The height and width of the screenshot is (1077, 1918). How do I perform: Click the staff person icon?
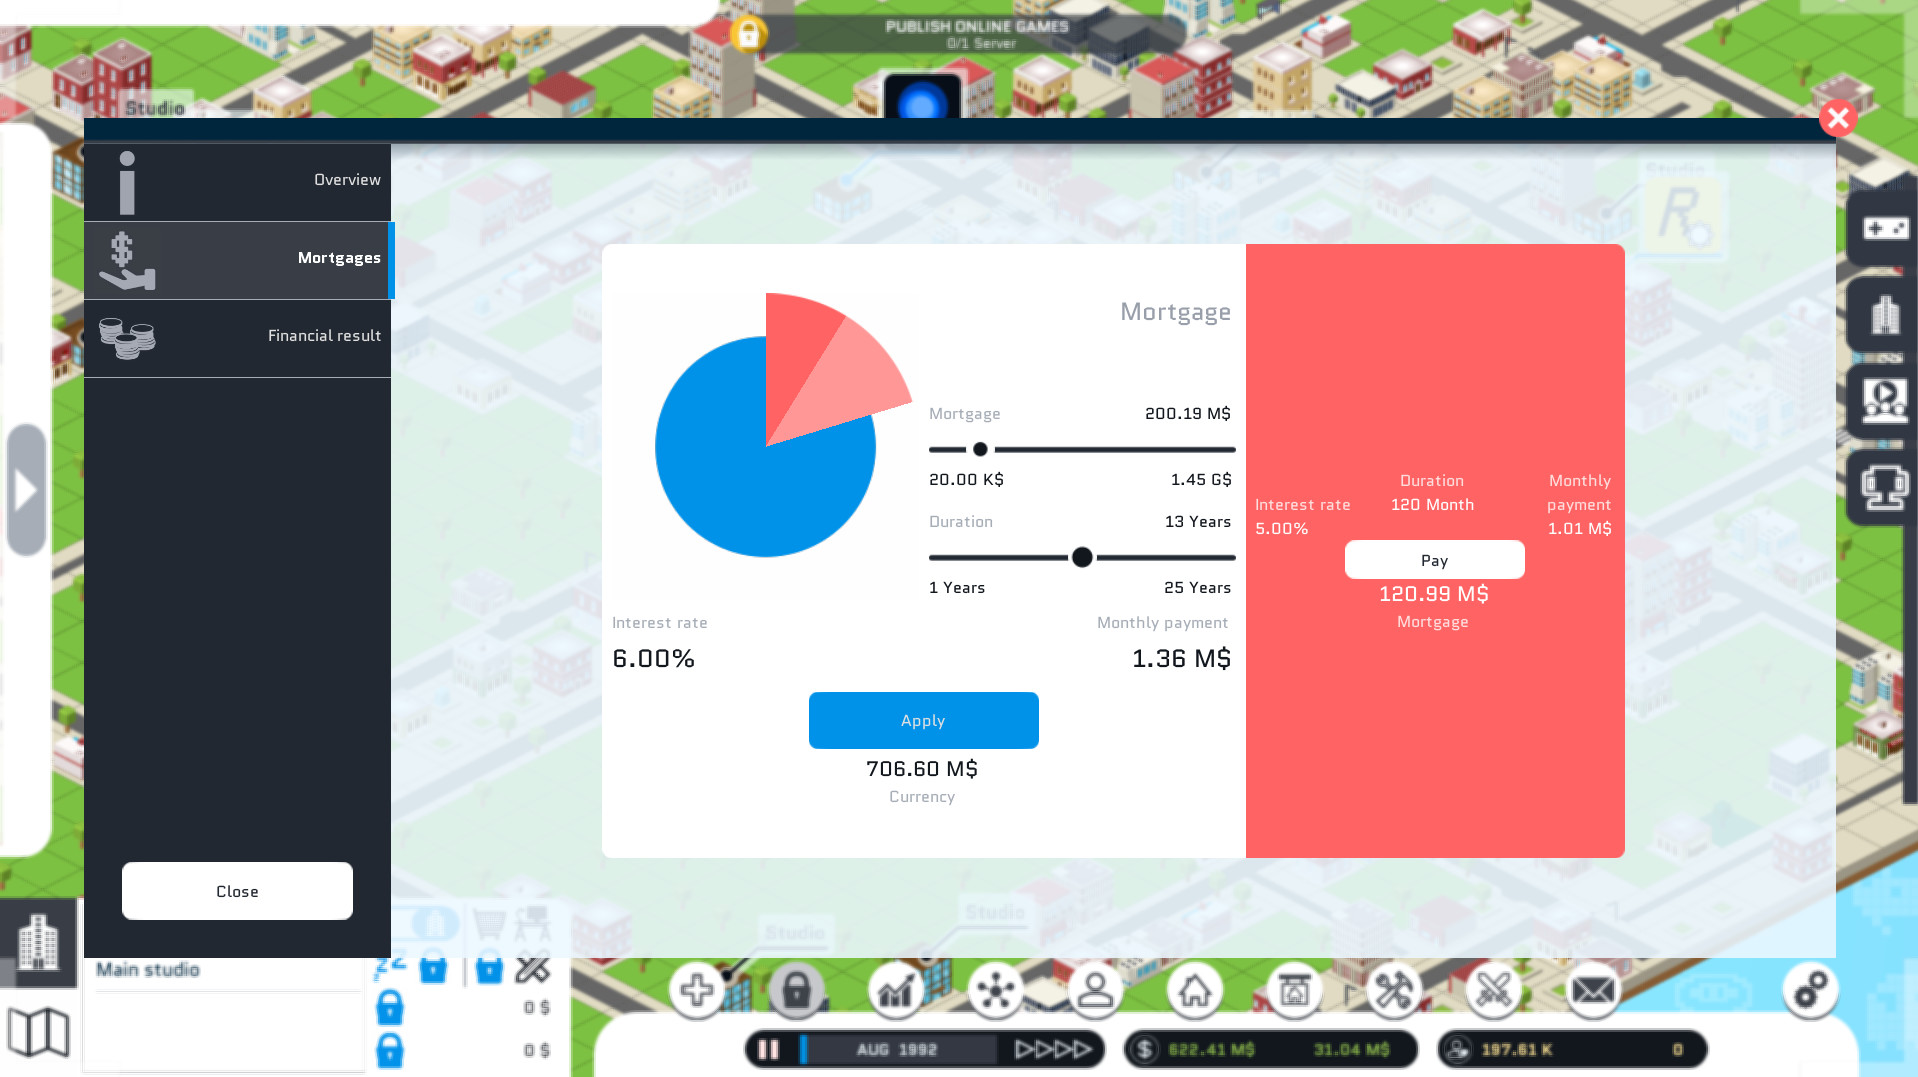point(1095,991)
